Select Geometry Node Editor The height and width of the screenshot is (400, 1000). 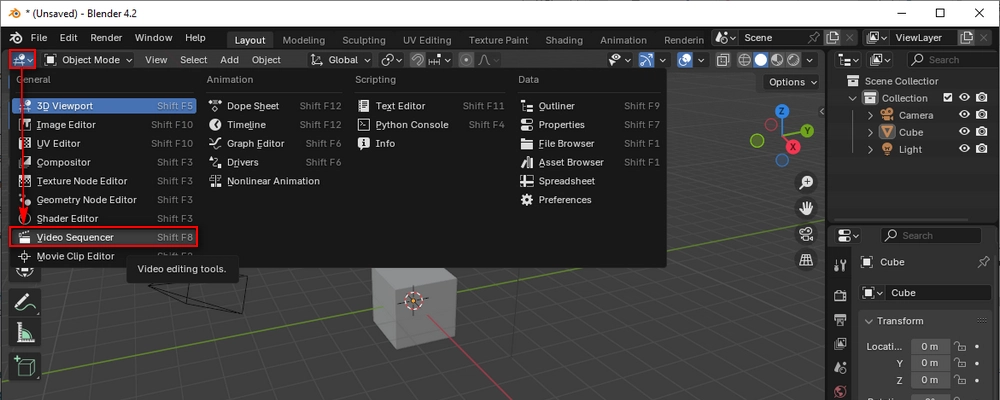coord(105,200)
